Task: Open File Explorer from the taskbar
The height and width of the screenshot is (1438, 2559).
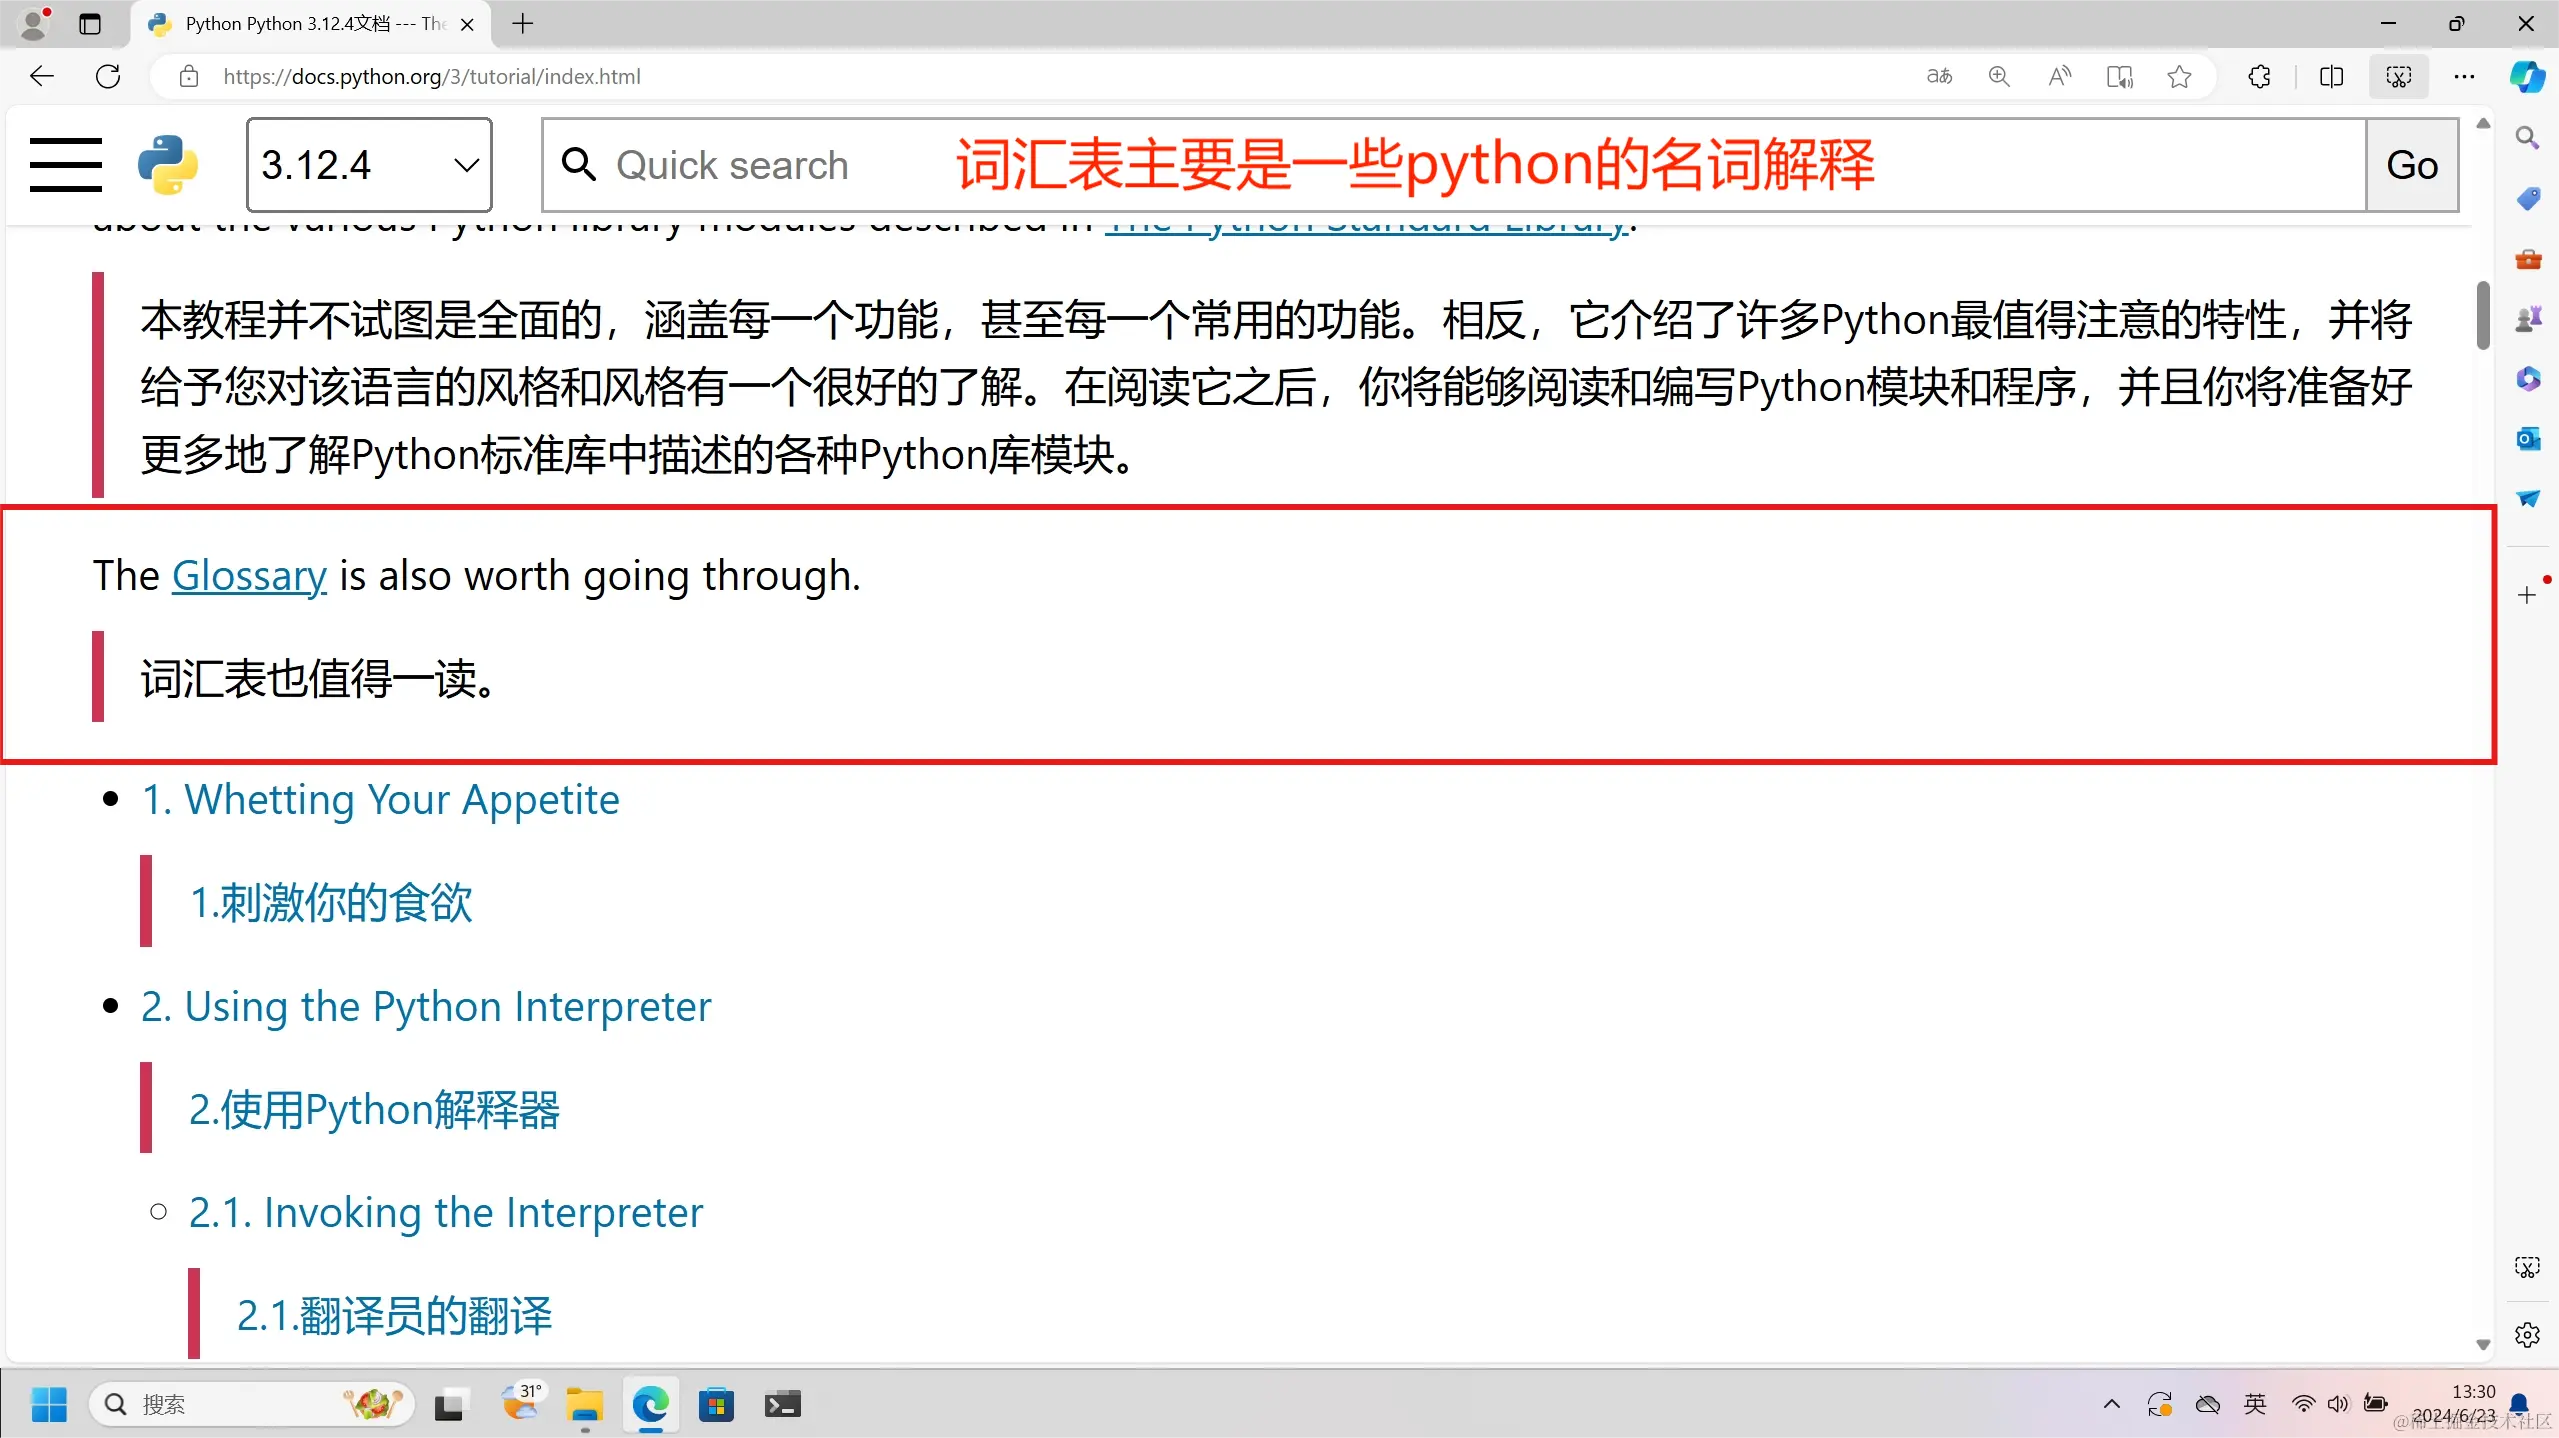Action: (584, 1404)
